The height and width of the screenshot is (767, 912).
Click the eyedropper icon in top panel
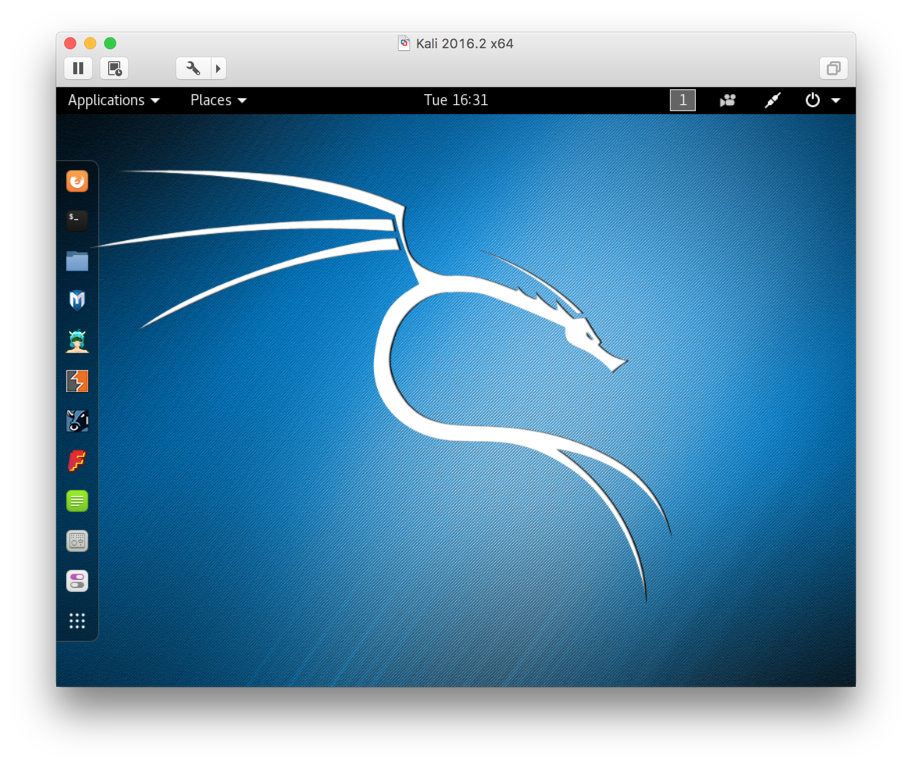click(x=772, y=100)
